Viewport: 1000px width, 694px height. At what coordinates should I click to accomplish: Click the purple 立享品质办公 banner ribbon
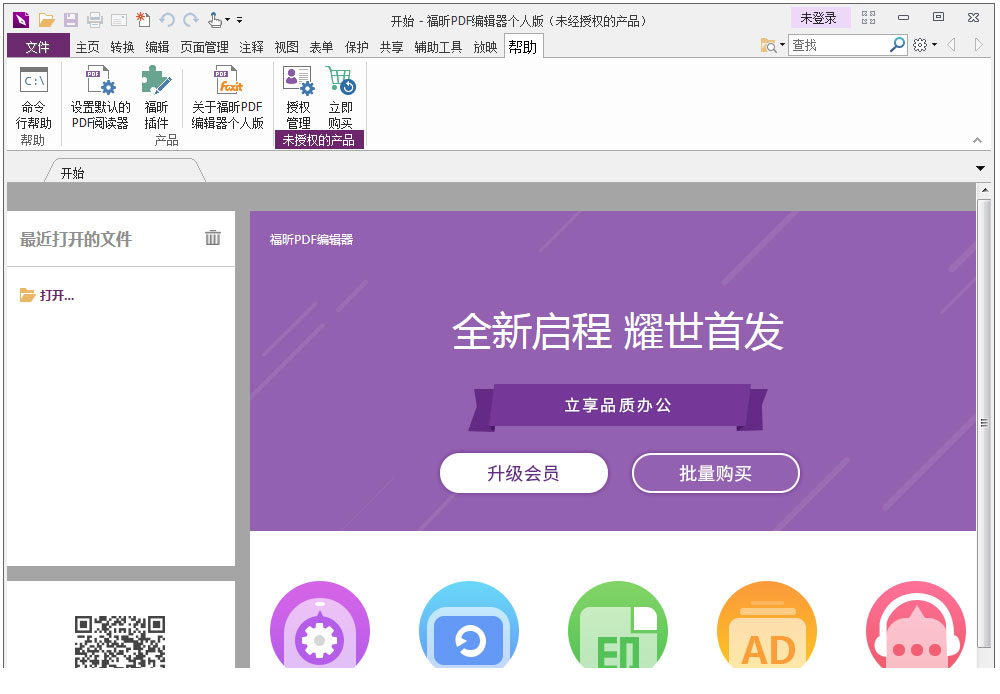click(x=616, y=404)
